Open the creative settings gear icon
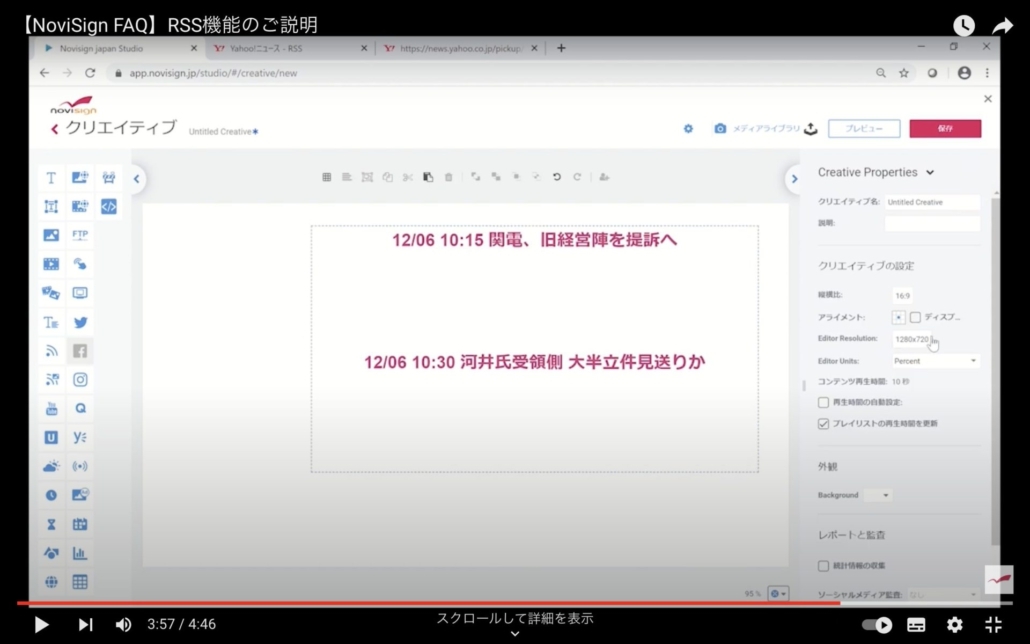Image resolution: width=1030 pixels, height=644 pixels. click(688, 129)
